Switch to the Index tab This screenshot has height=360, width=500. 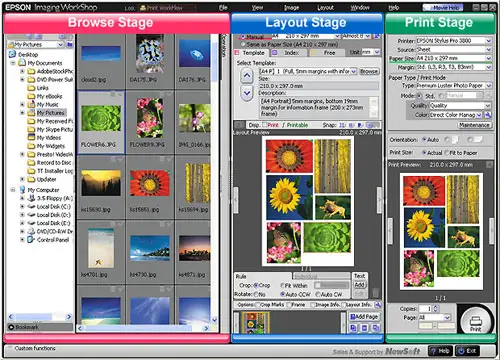point(289,53)
